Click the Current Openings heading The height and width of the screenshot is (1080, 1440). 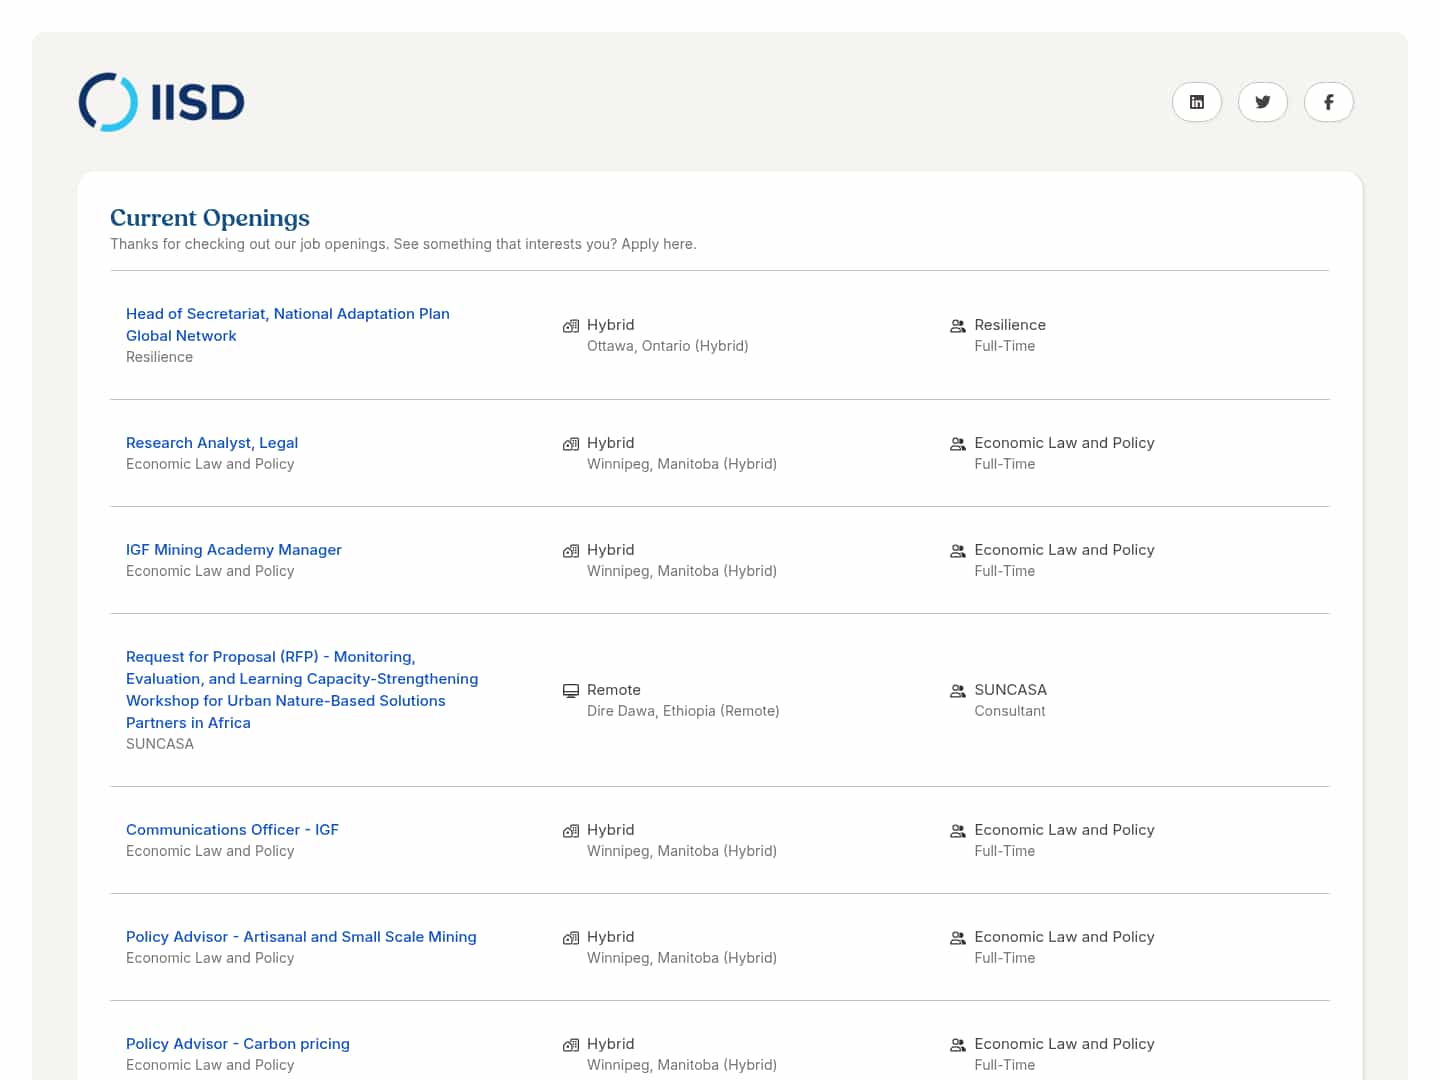(x=210, y=218)
